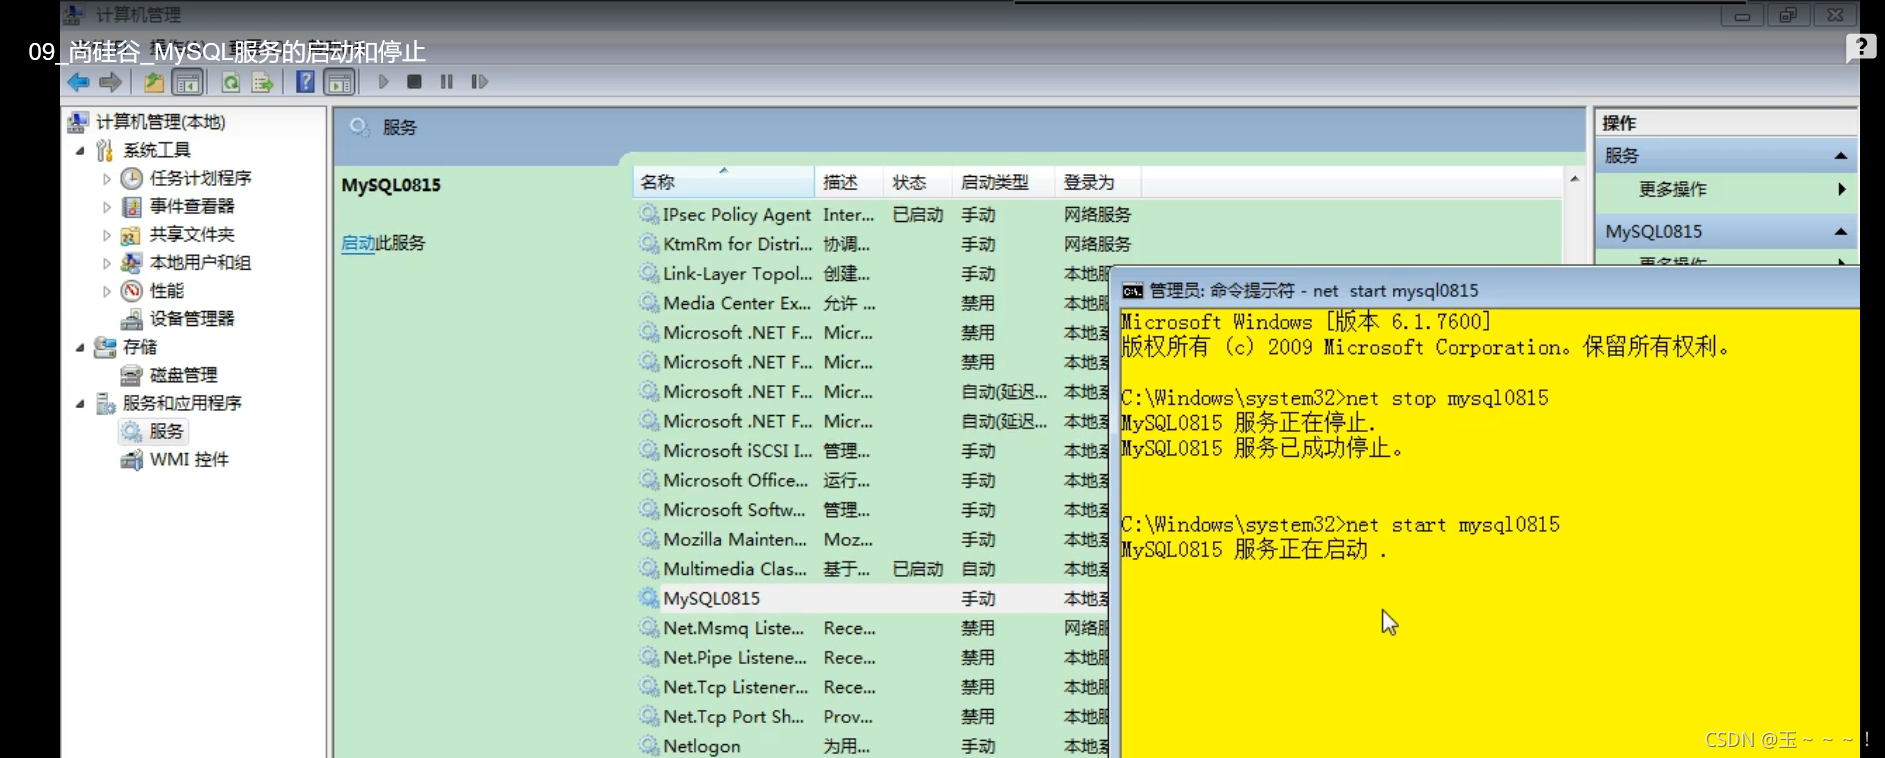Select the Microsoft Office... service row

click(872, 480)
